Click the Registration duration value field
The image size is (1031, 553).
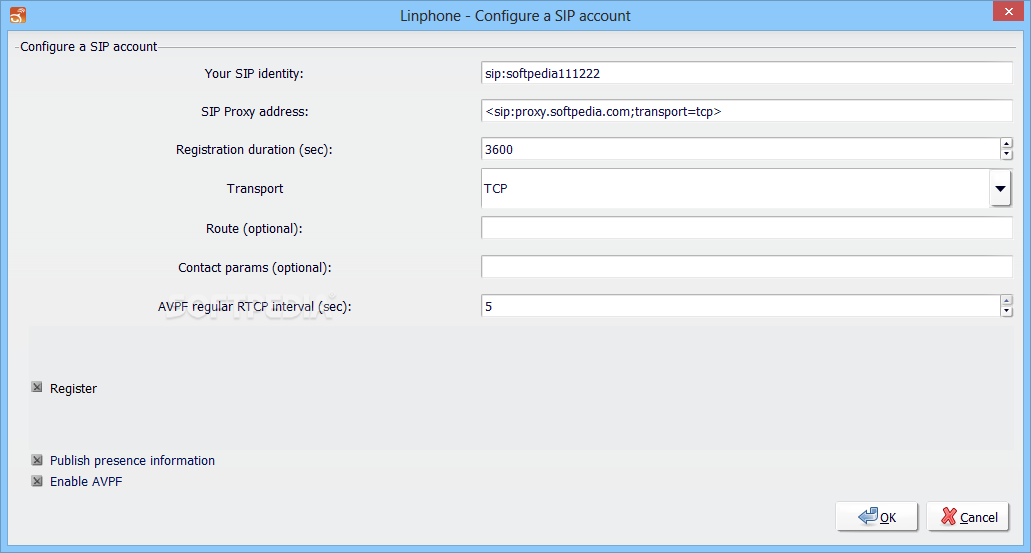coord(740,149)
